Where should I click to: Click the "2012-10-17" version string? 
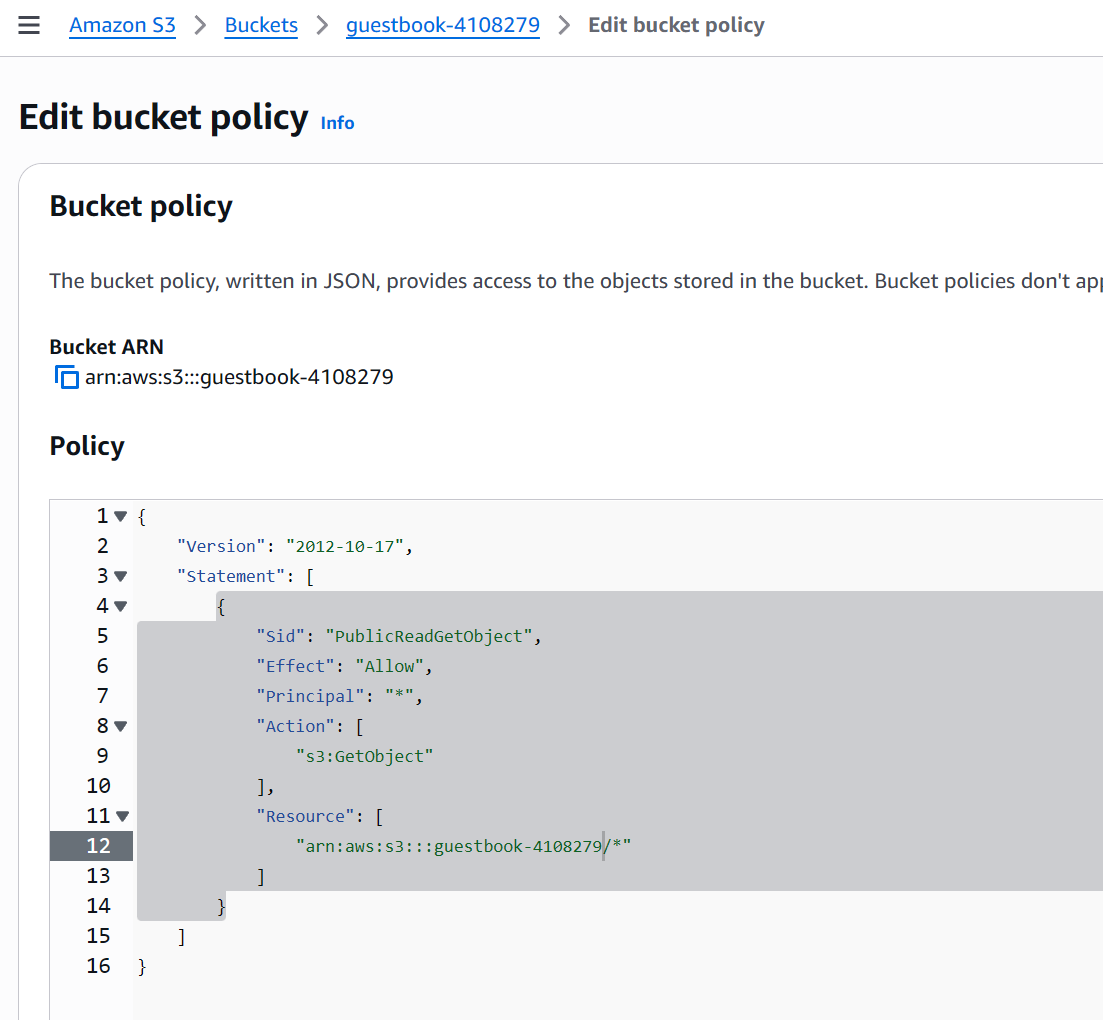coord(345,547)
